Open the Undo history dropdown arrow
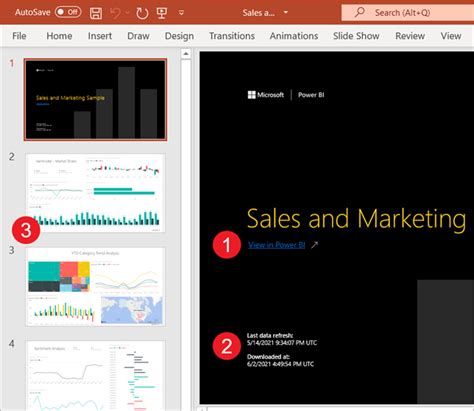Viewport: 474px width, 411px height. point(127,13)
